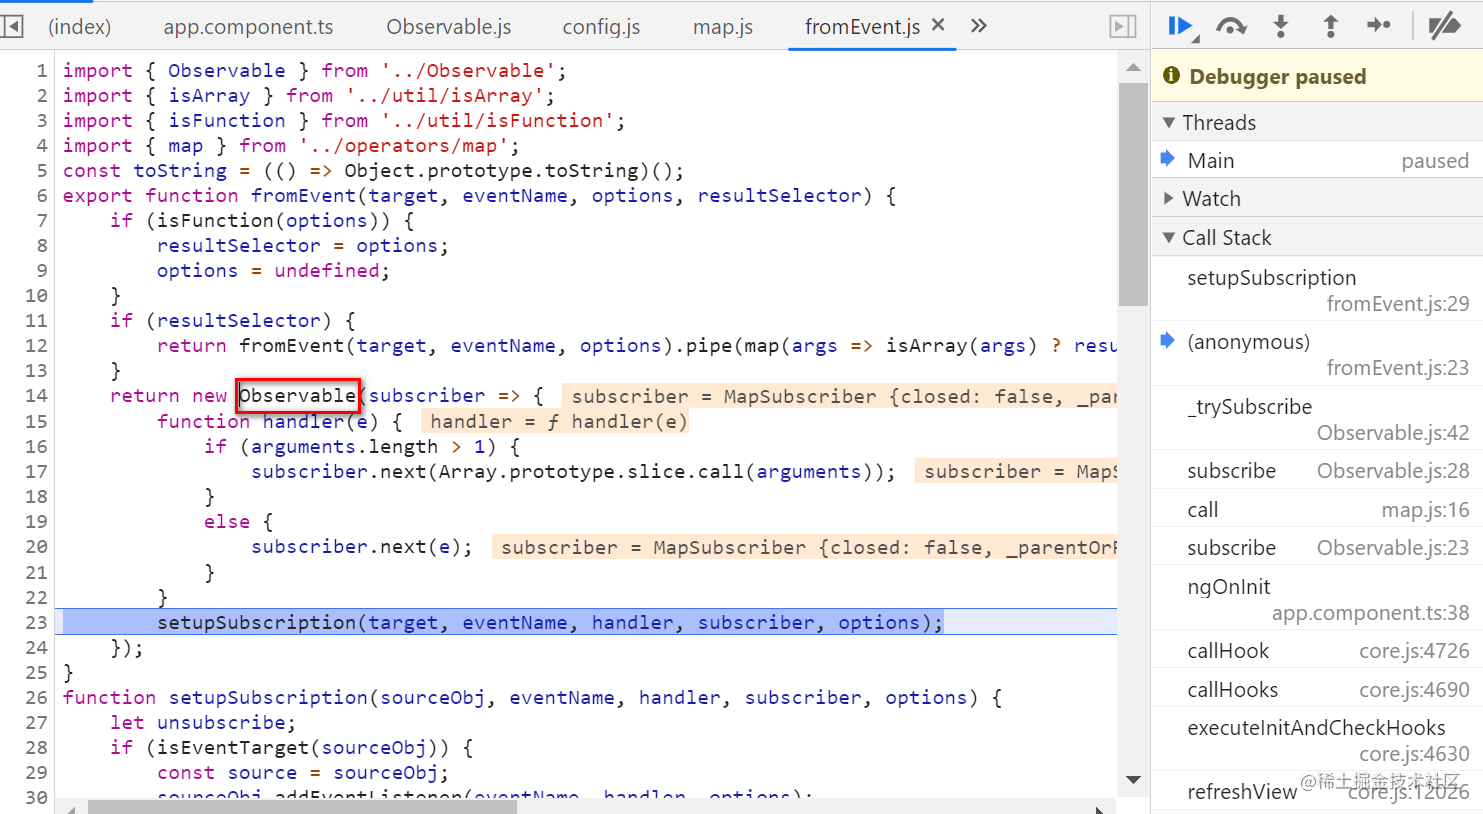Step over the next function call
The height and width of the screenshot is (814, 1483).
pyautogui.click(x=1231, y=26)
